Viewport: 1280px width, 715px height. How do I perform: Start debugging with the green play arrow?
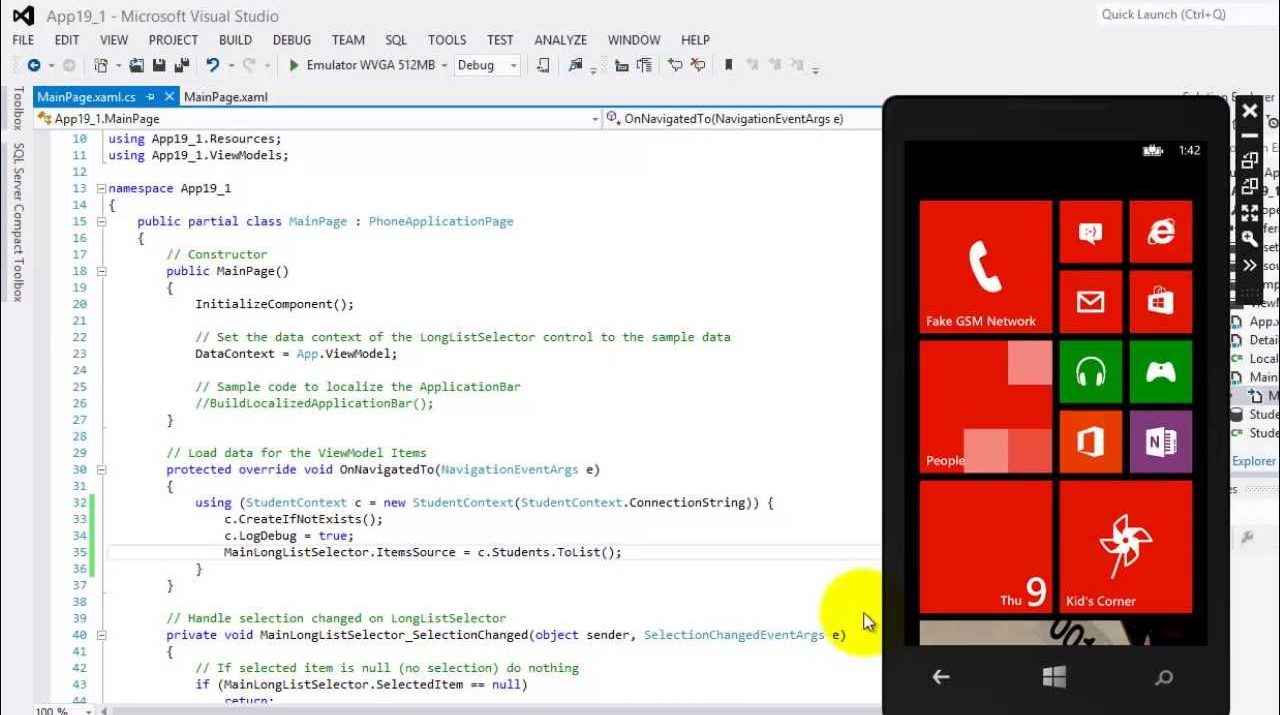(294, 65)
